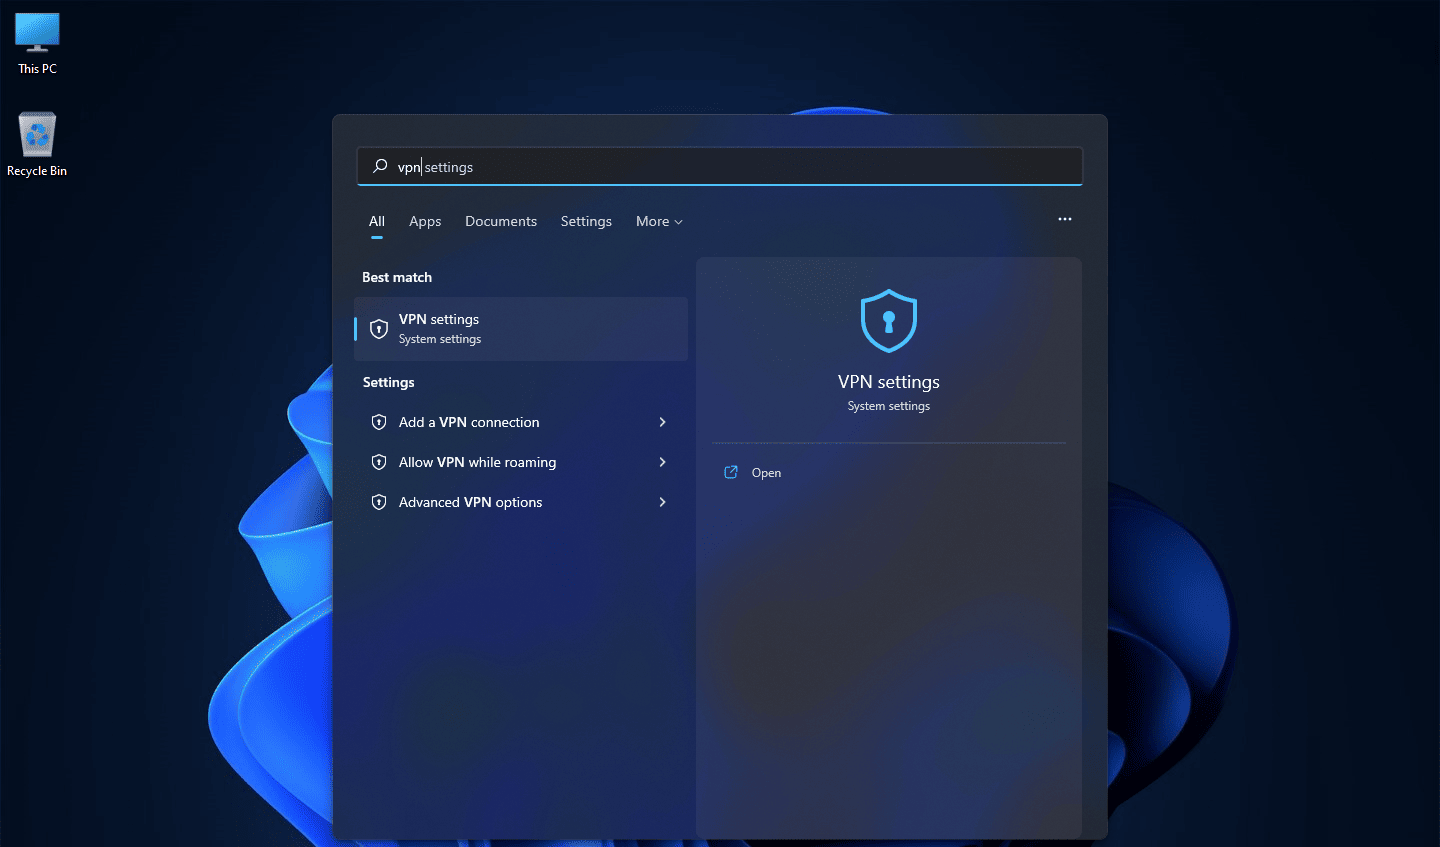Viewport: 1440px width, 847px height.
Task: Click shield icon beside Allow VPN while roaming
Action: coord(379,462)
